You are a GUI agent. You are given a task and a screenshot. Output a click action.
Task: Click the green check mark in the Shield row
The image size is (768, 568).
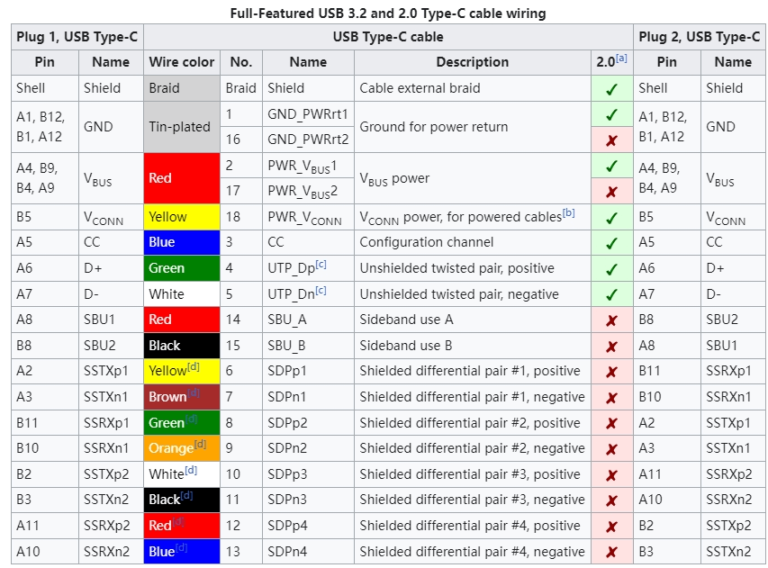(x=611, y=88)
